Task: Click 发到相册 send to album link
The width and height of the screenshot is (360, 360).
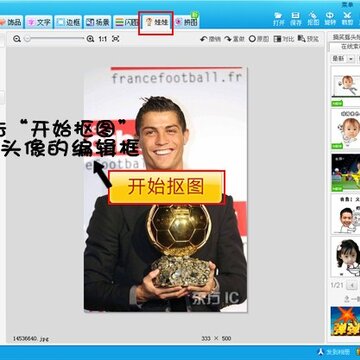Action: (333, 352)
